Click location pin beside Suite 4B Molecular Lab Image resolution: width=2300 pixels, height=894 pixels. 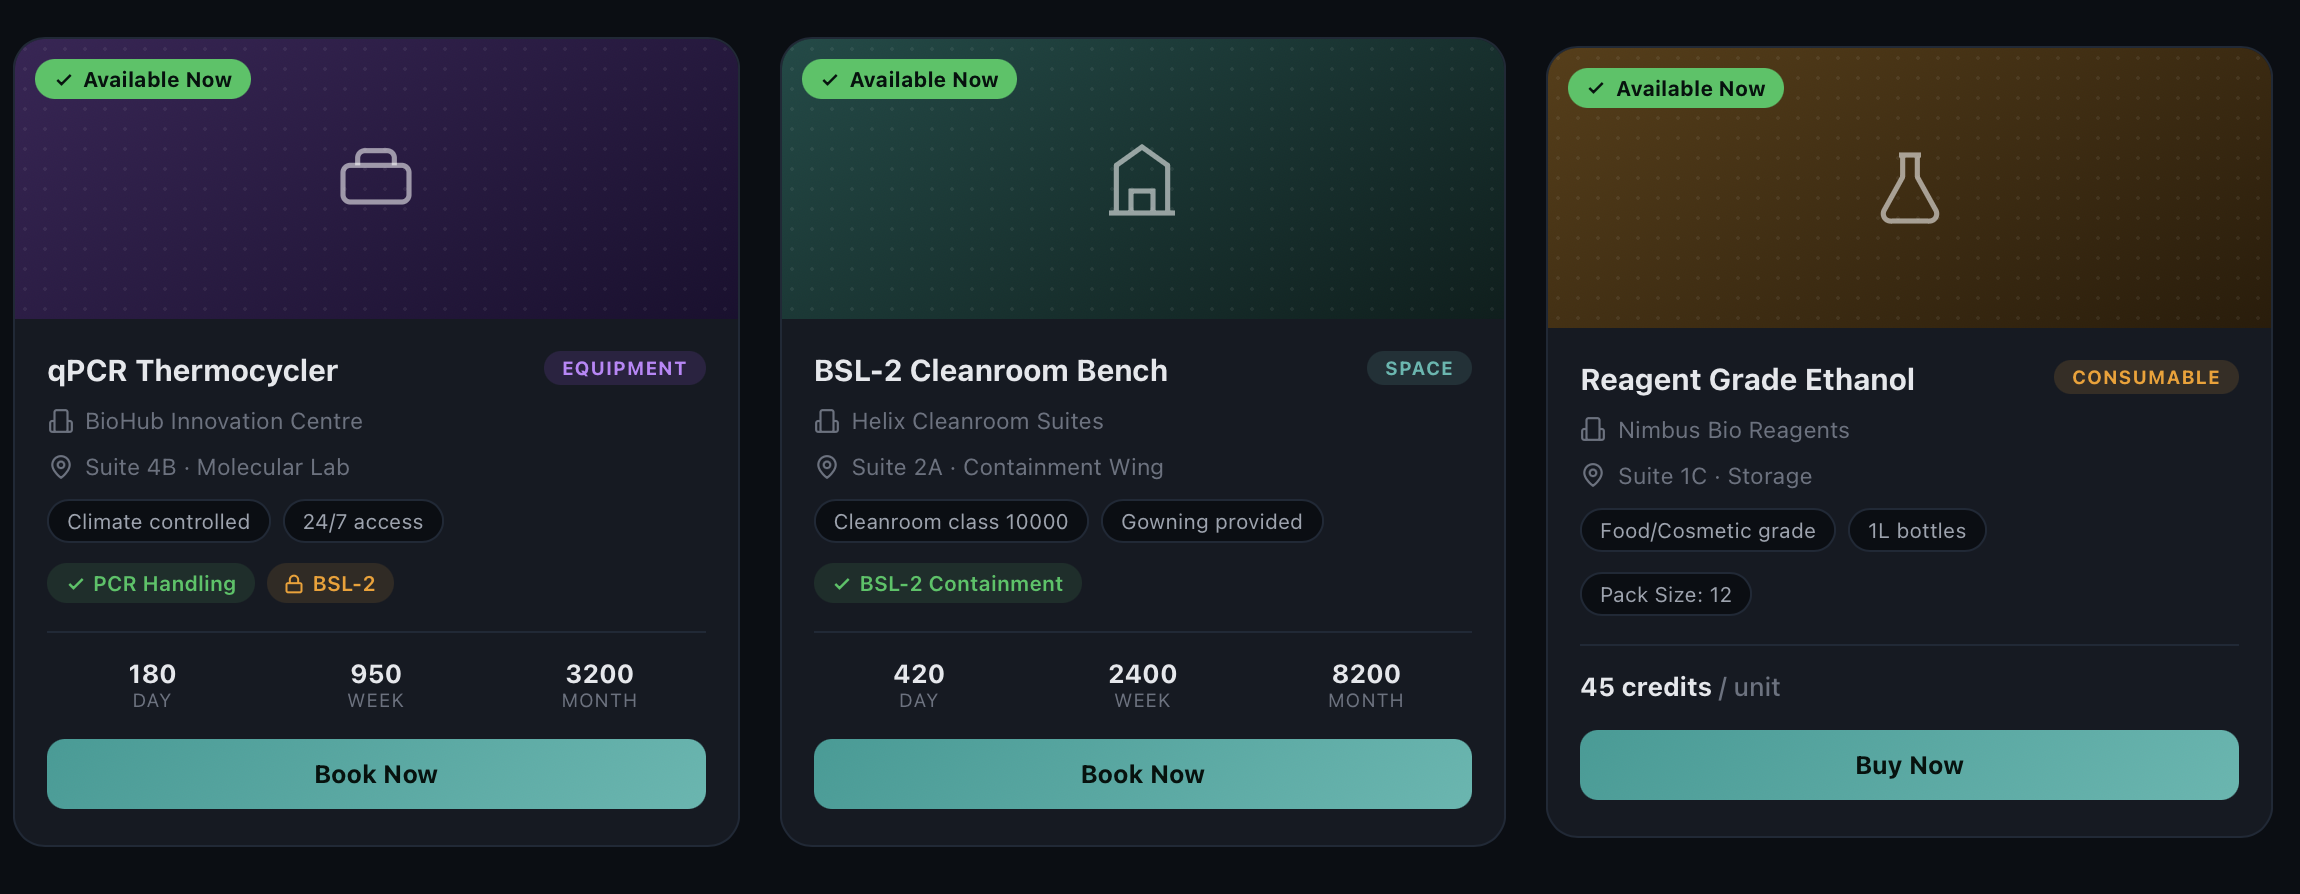click(x=61, y=467)
